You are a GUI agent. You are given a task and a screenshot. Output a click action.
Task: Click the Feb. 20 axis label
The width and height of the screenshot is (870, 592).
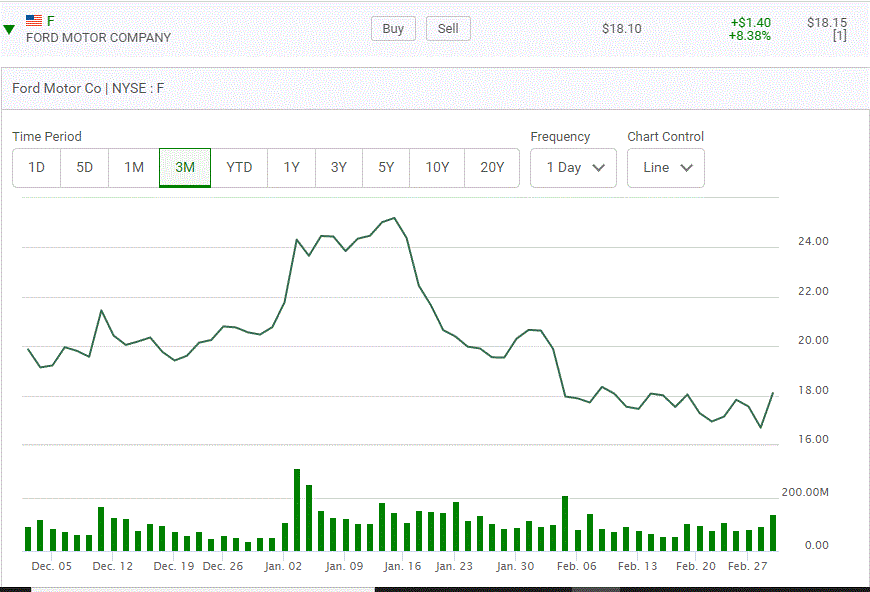click(x=696, y=566)
